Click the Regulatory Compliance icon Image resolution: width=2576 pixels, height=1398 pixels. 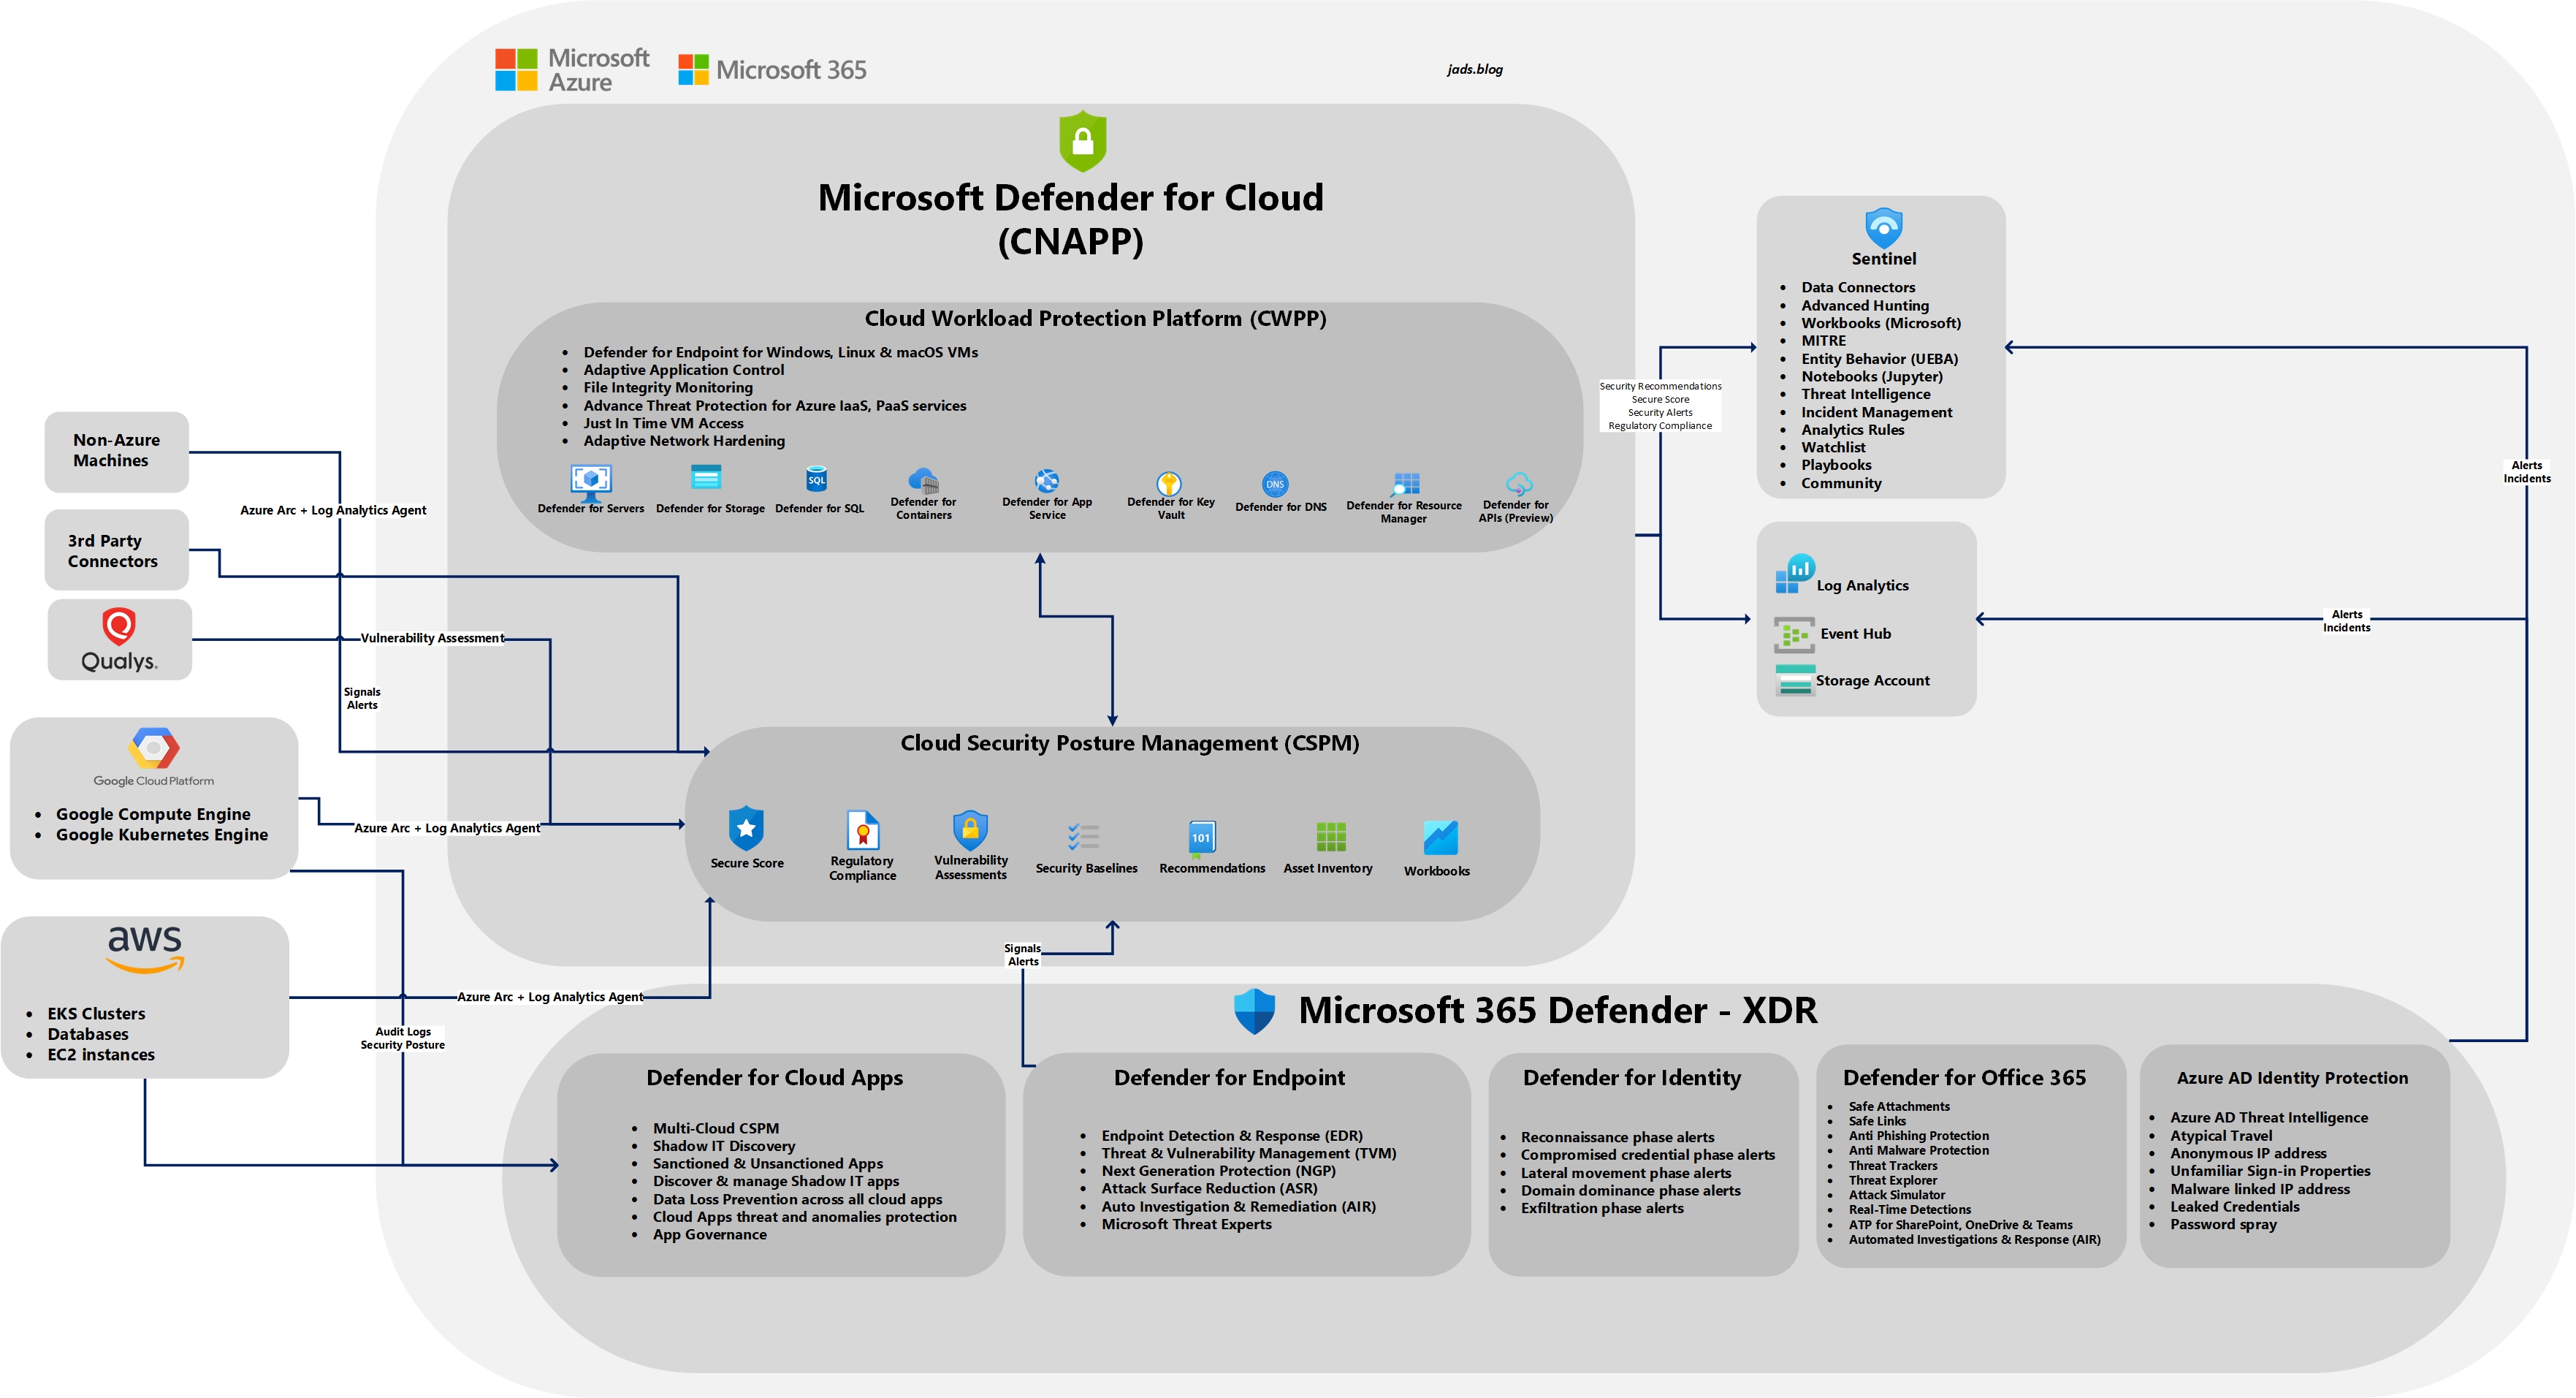[862, 830]
